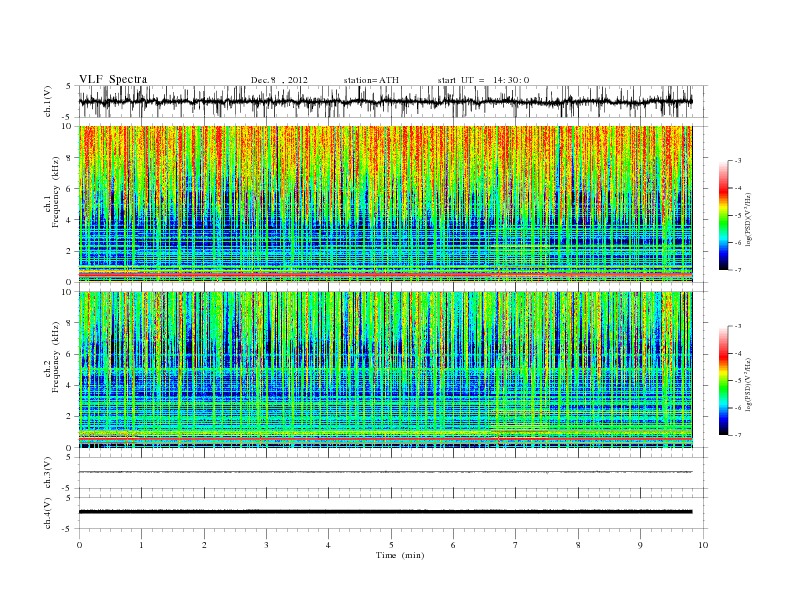Click ch.1 colorbar 'log(PSD)(V²/Hz)' label
This screenshot has height=612, width=792.
748,220
